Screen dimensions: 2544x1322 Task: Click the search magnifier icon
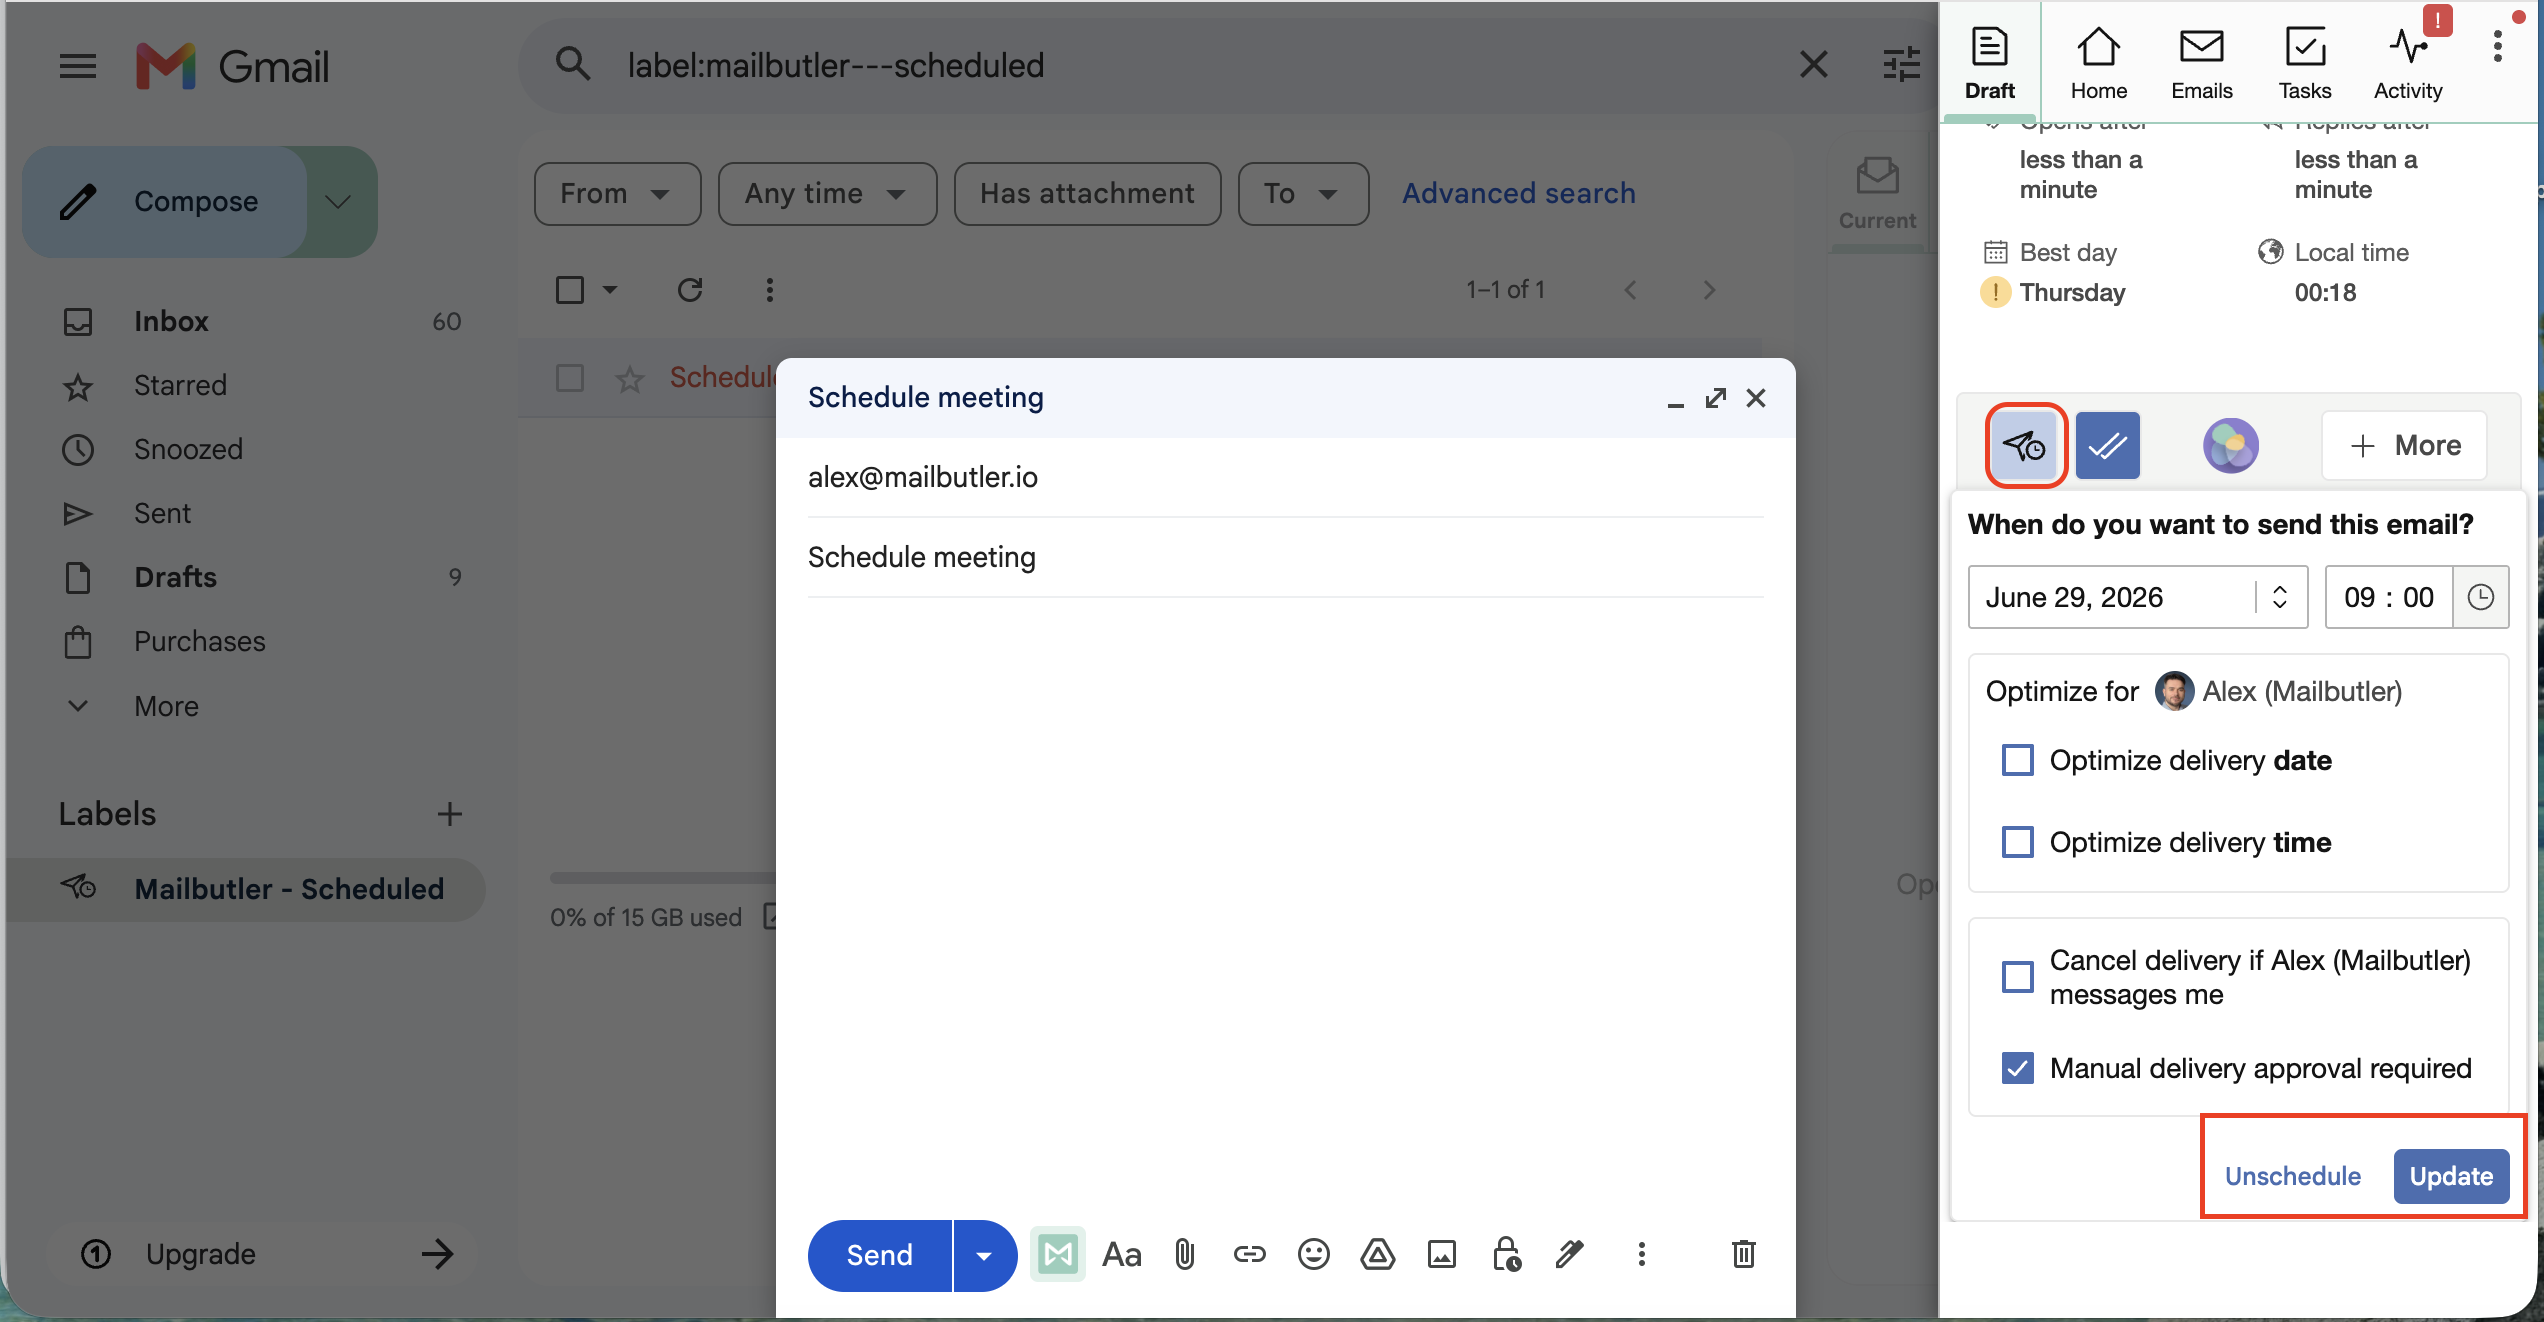573,65
